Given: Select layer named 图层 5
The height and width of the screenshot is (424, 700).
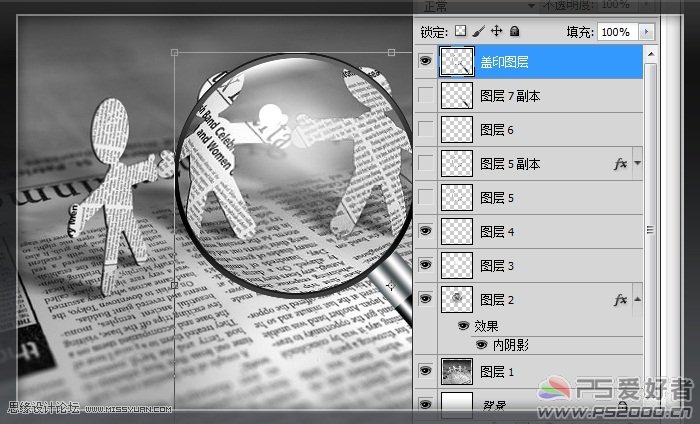Looking at the screenshot, I should (x=496, y=197).
